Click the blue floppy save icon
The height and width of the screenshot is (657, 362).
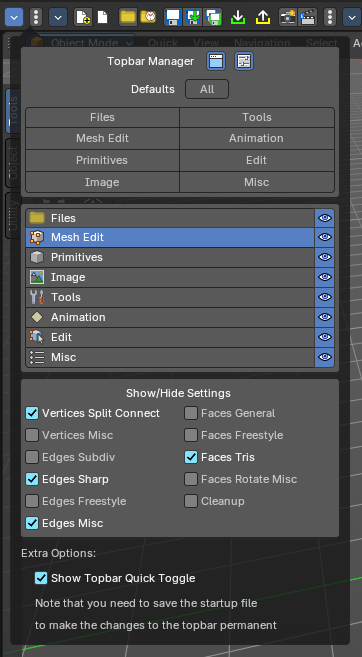coord(173,17)
